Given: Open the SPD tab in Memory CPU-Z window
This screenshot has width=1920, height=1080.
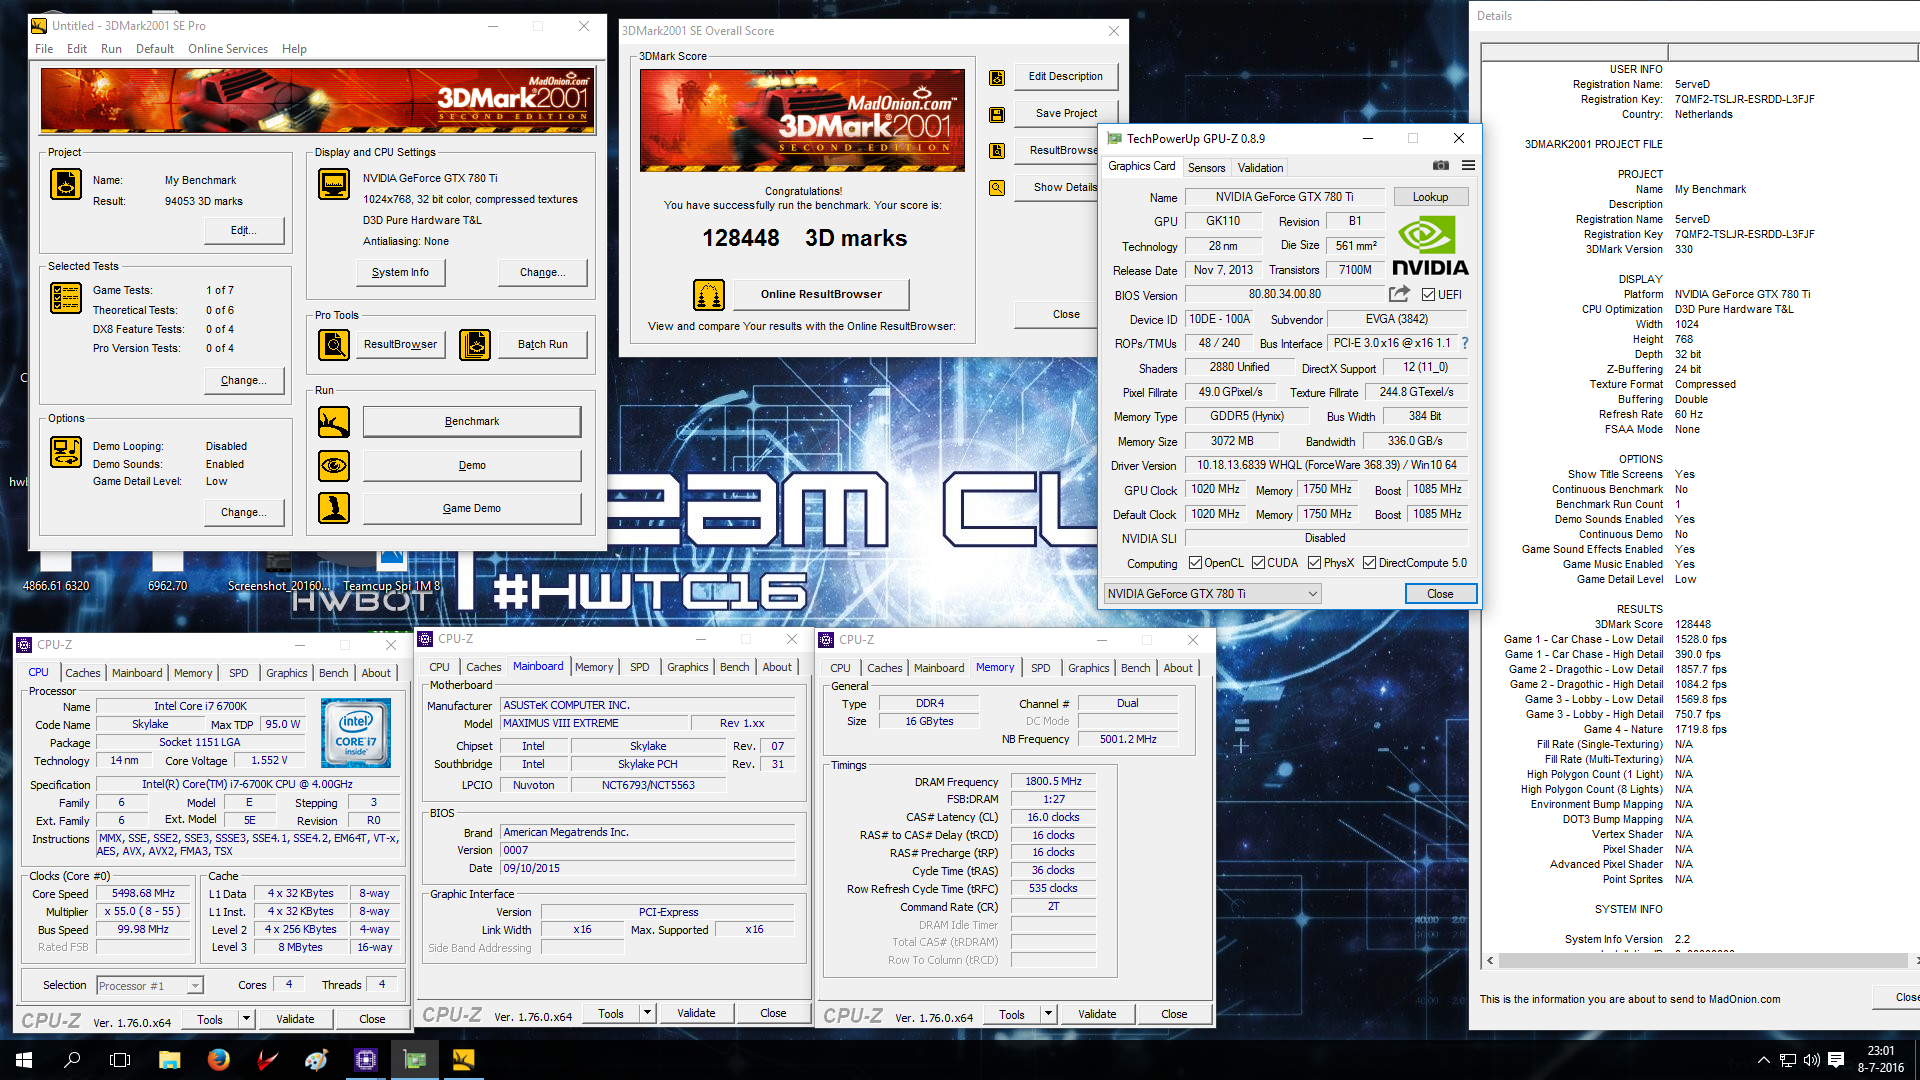Looking at the screenshot, I should coord(1041,668).
